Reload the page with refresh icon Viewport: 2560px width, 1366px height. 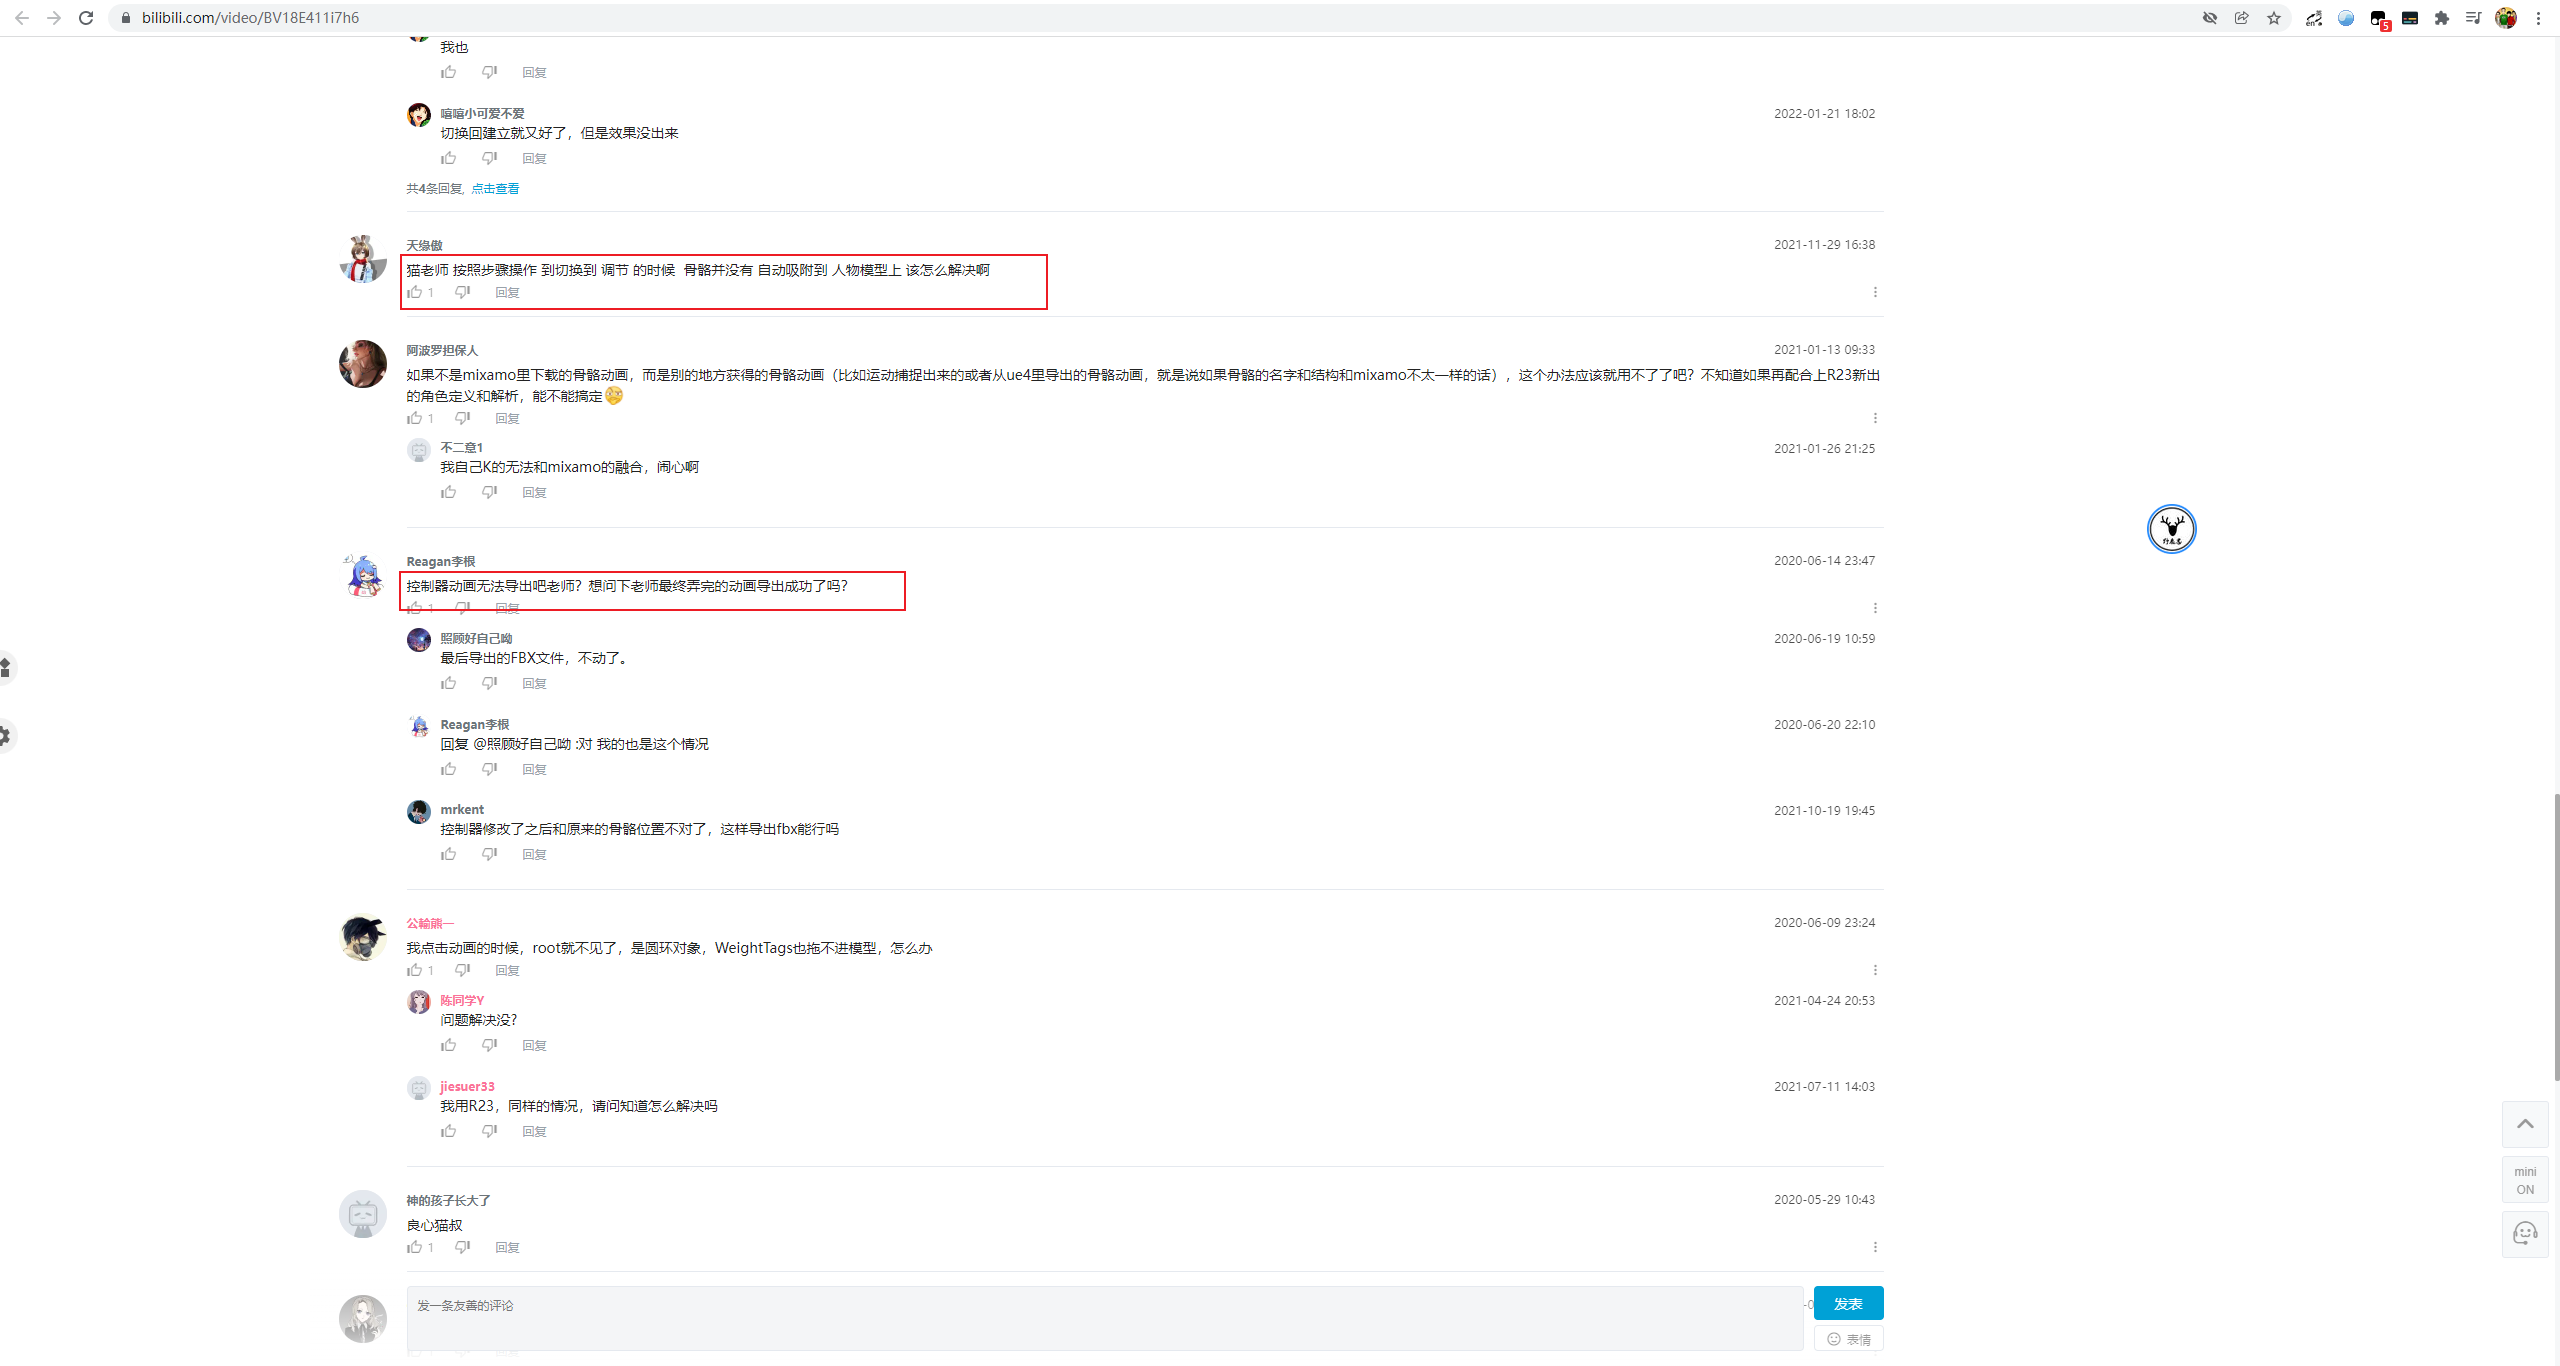pos(86,18)
